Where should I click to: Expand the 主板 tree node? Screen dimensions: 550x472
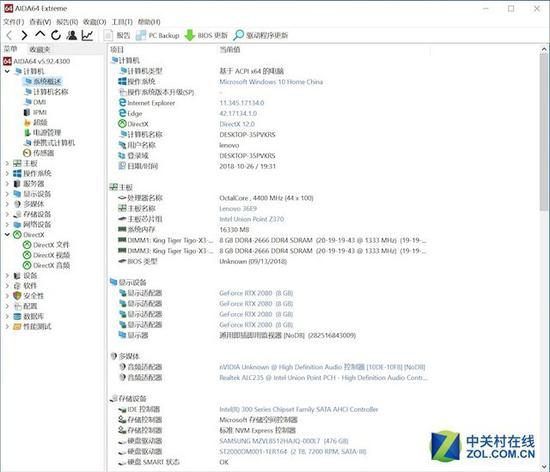[7, 163]
